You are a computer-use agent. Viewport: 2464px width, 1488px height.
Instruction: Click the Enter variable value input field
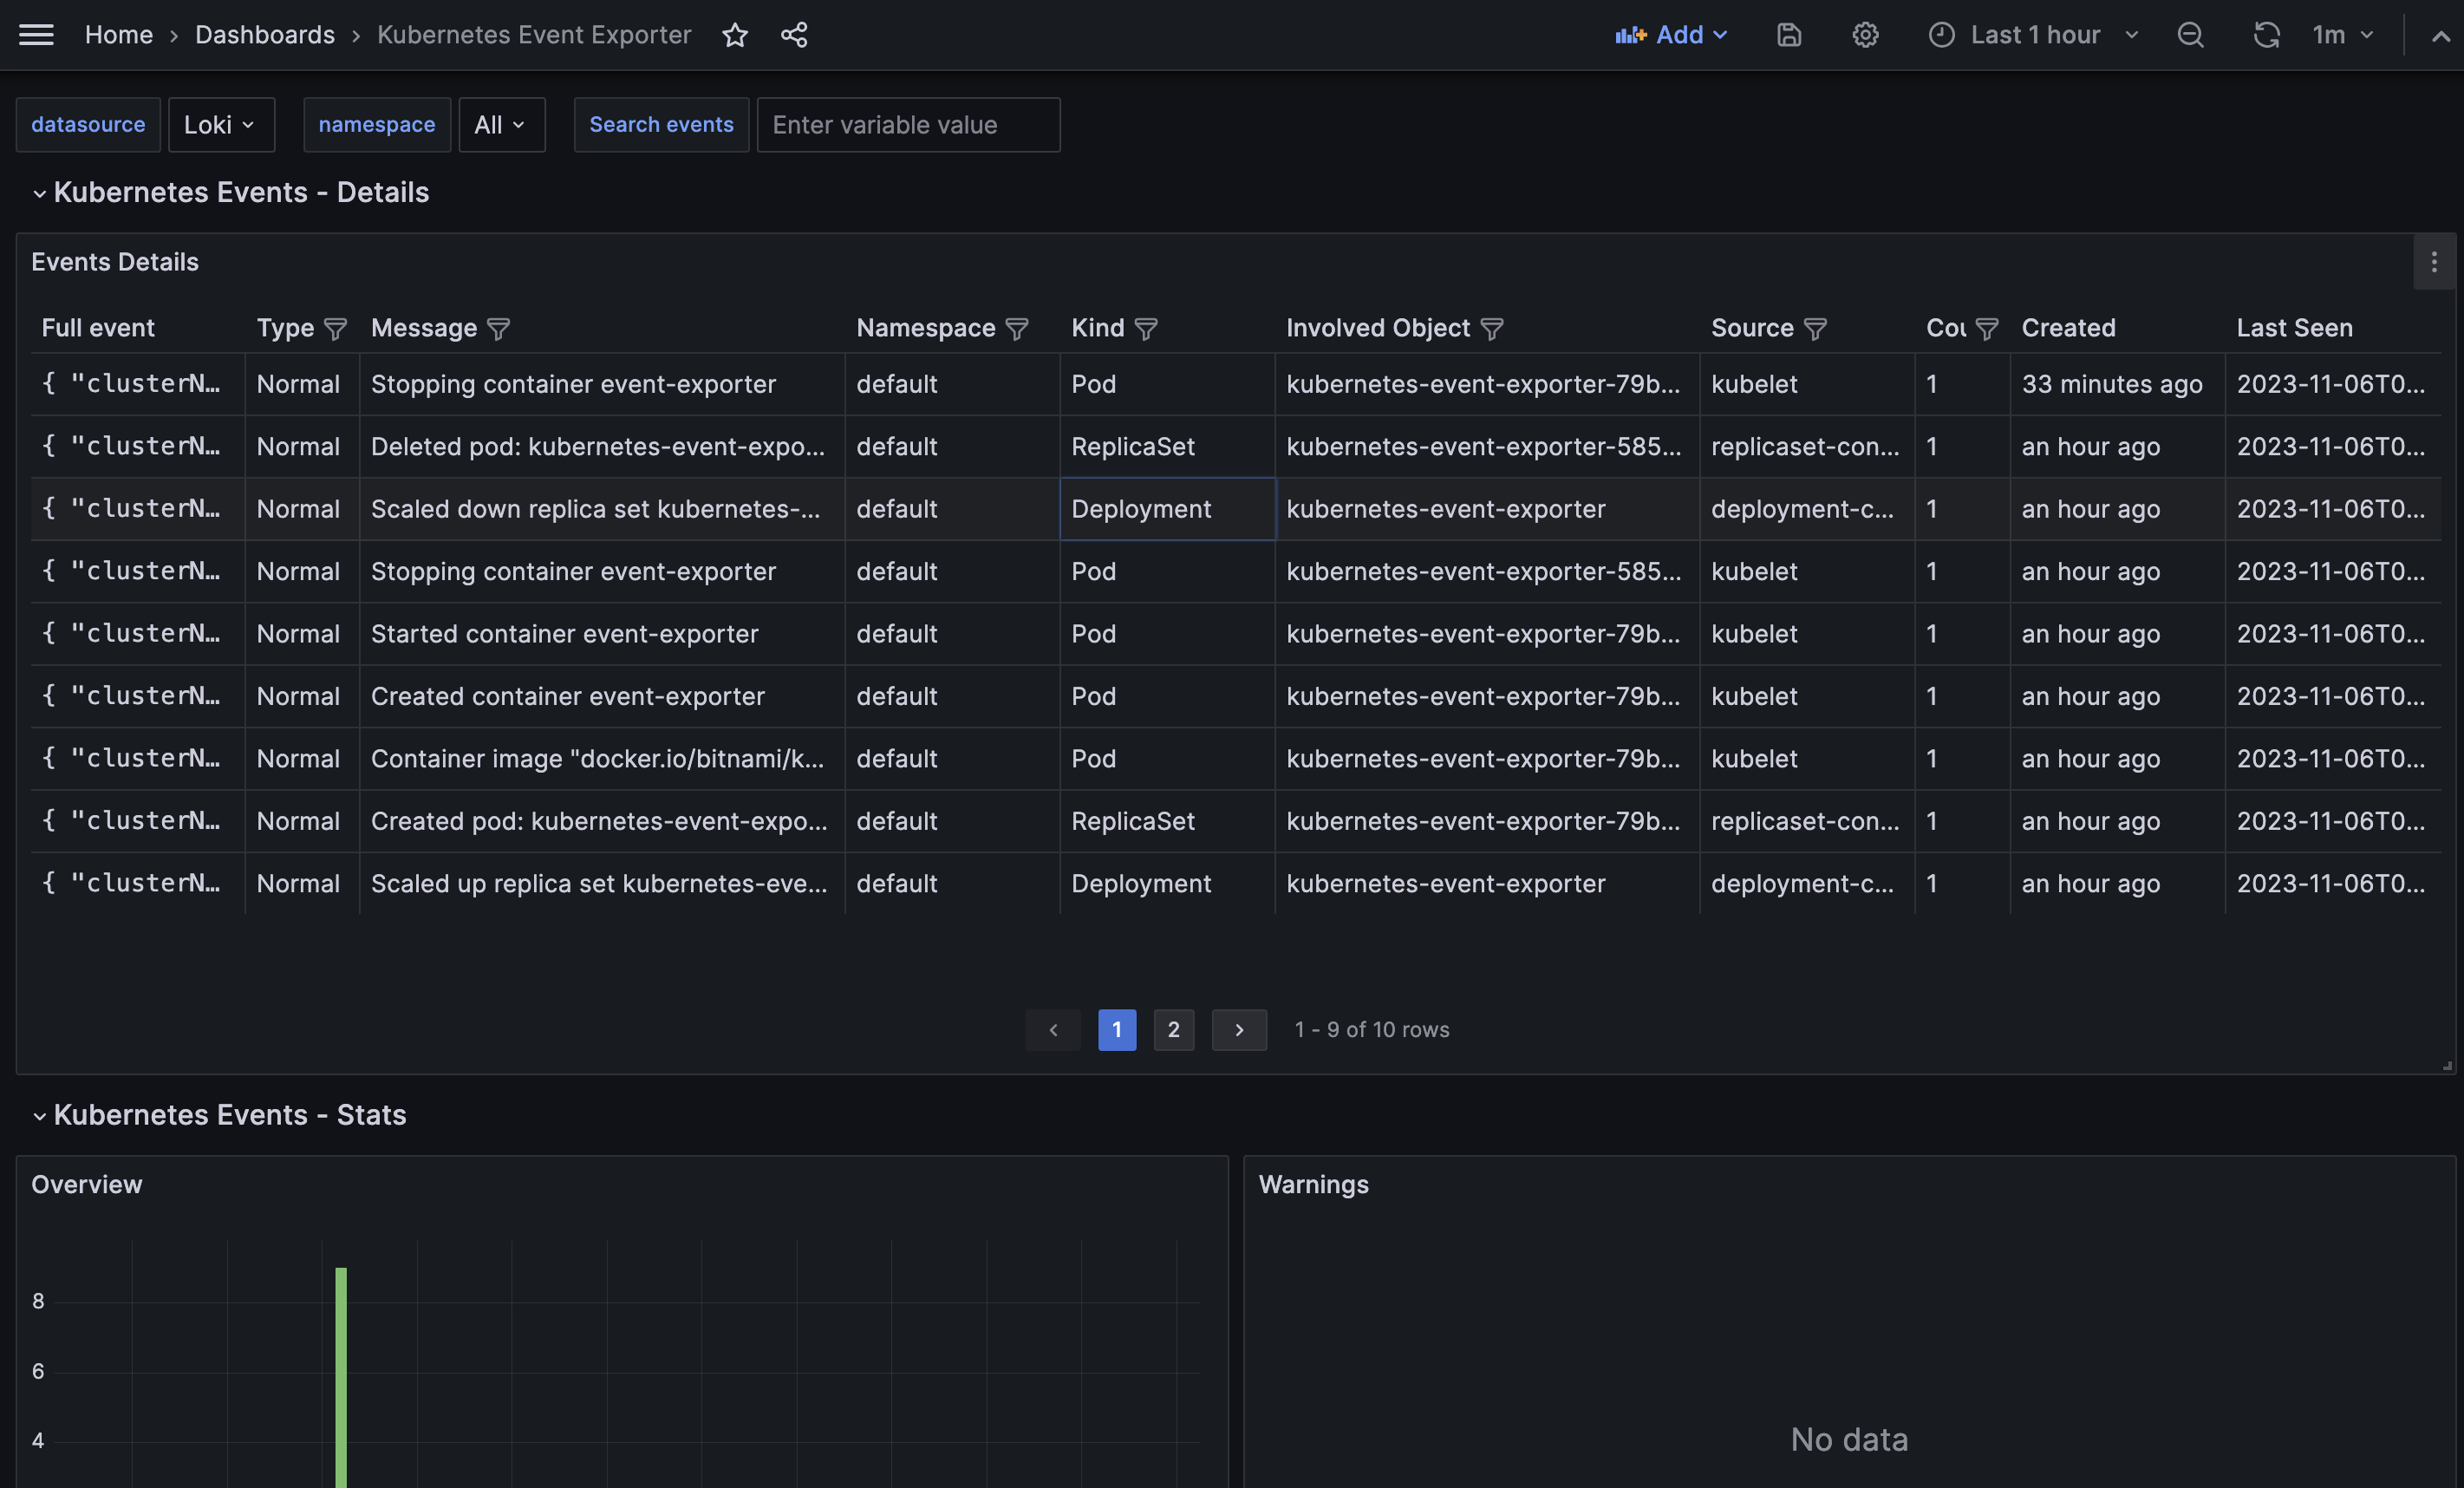click(908, 123)
